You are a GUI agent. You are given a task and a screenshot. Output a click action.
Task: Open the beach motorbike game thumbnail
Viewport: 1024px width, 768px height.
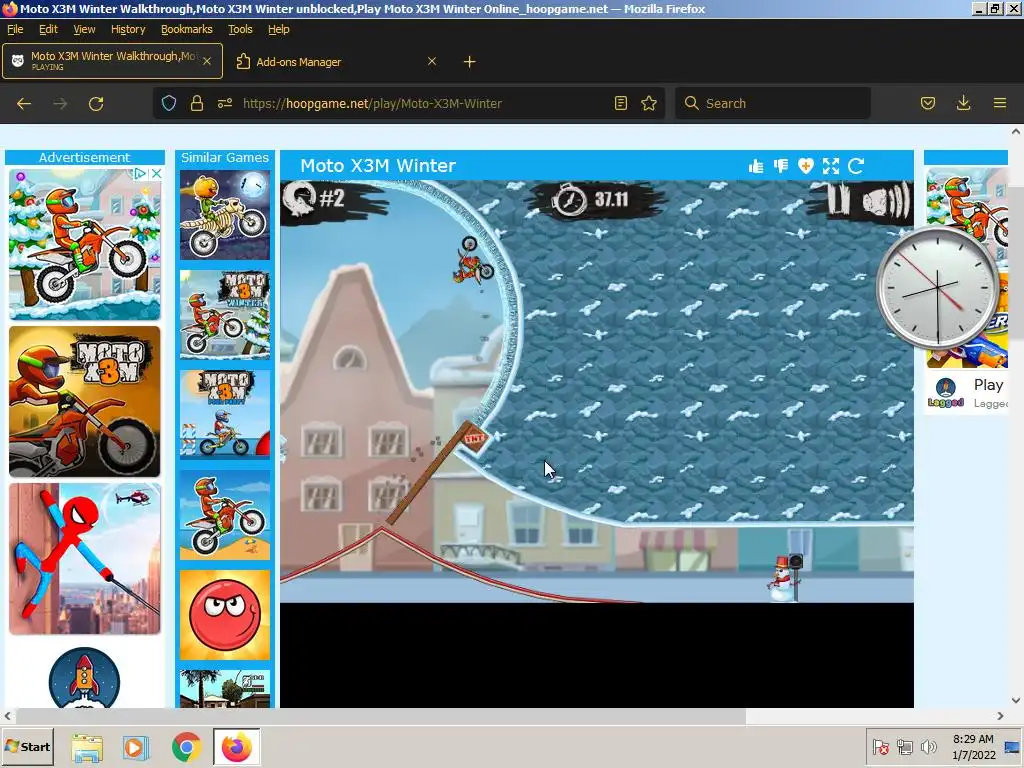[x=225, y=515]
